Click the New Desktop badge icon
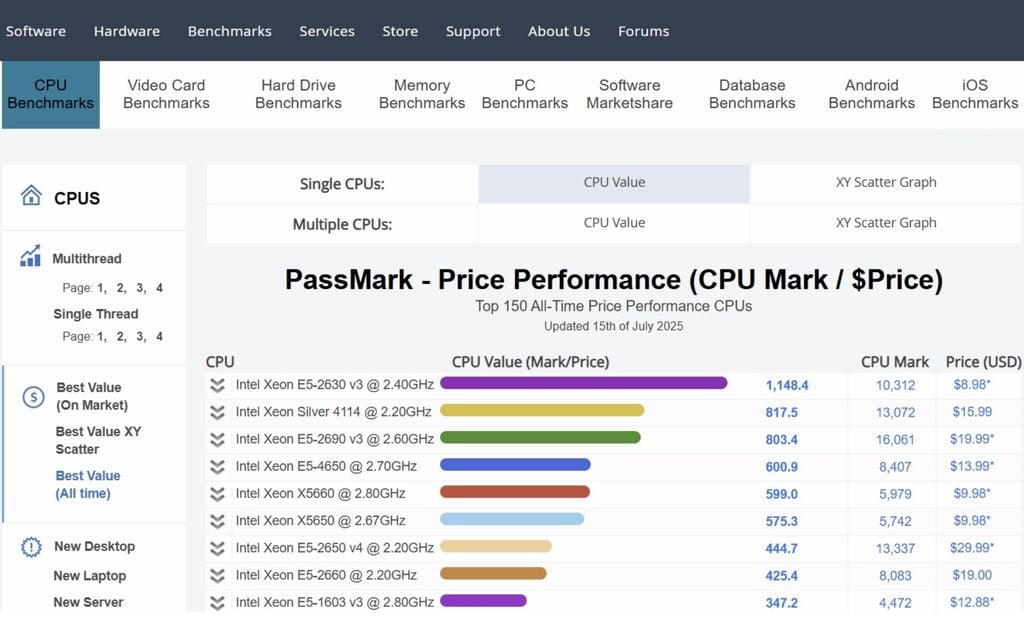The width and height of the screenshot is (1024, 640). coord(31,547)
